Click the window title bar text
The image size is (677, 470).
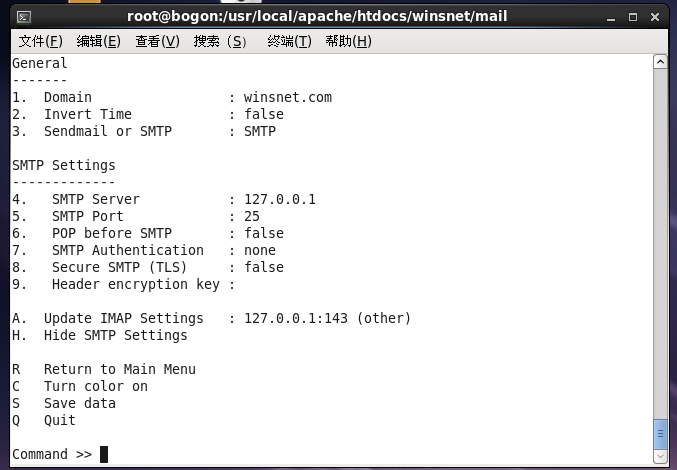coord(317,17)
